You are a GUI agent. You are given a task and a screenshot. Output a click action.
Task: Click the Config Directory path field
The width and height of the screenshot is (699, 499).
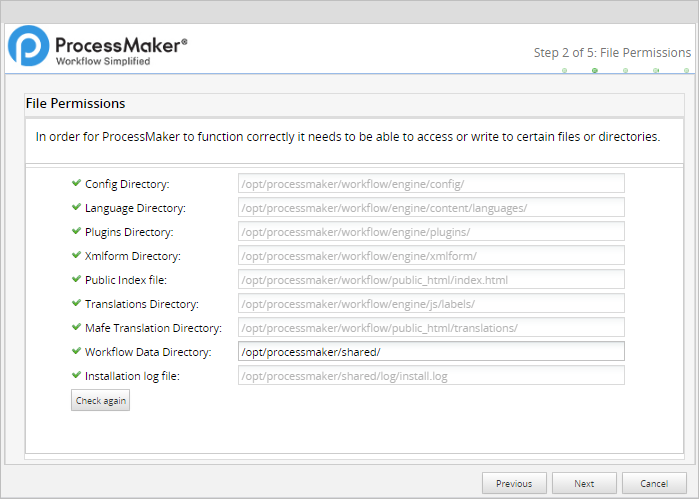click(431, 183)
